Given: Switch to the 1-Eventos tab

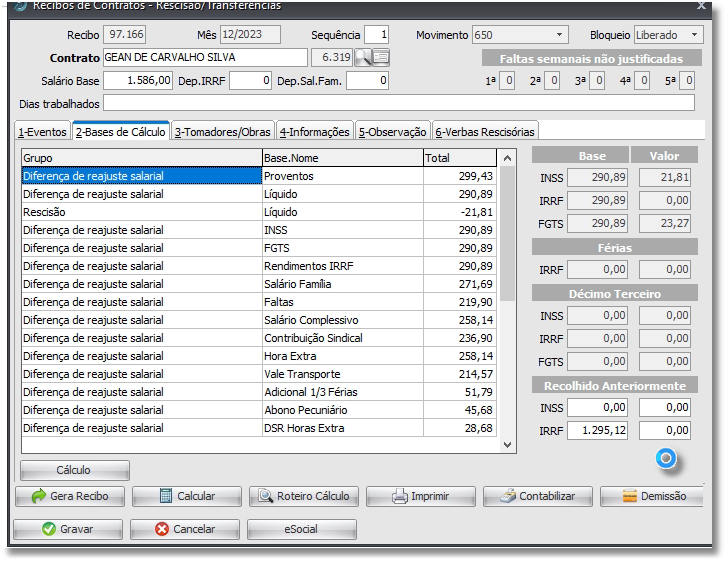Looking at the screenshot, I should [x=42, y=132].
